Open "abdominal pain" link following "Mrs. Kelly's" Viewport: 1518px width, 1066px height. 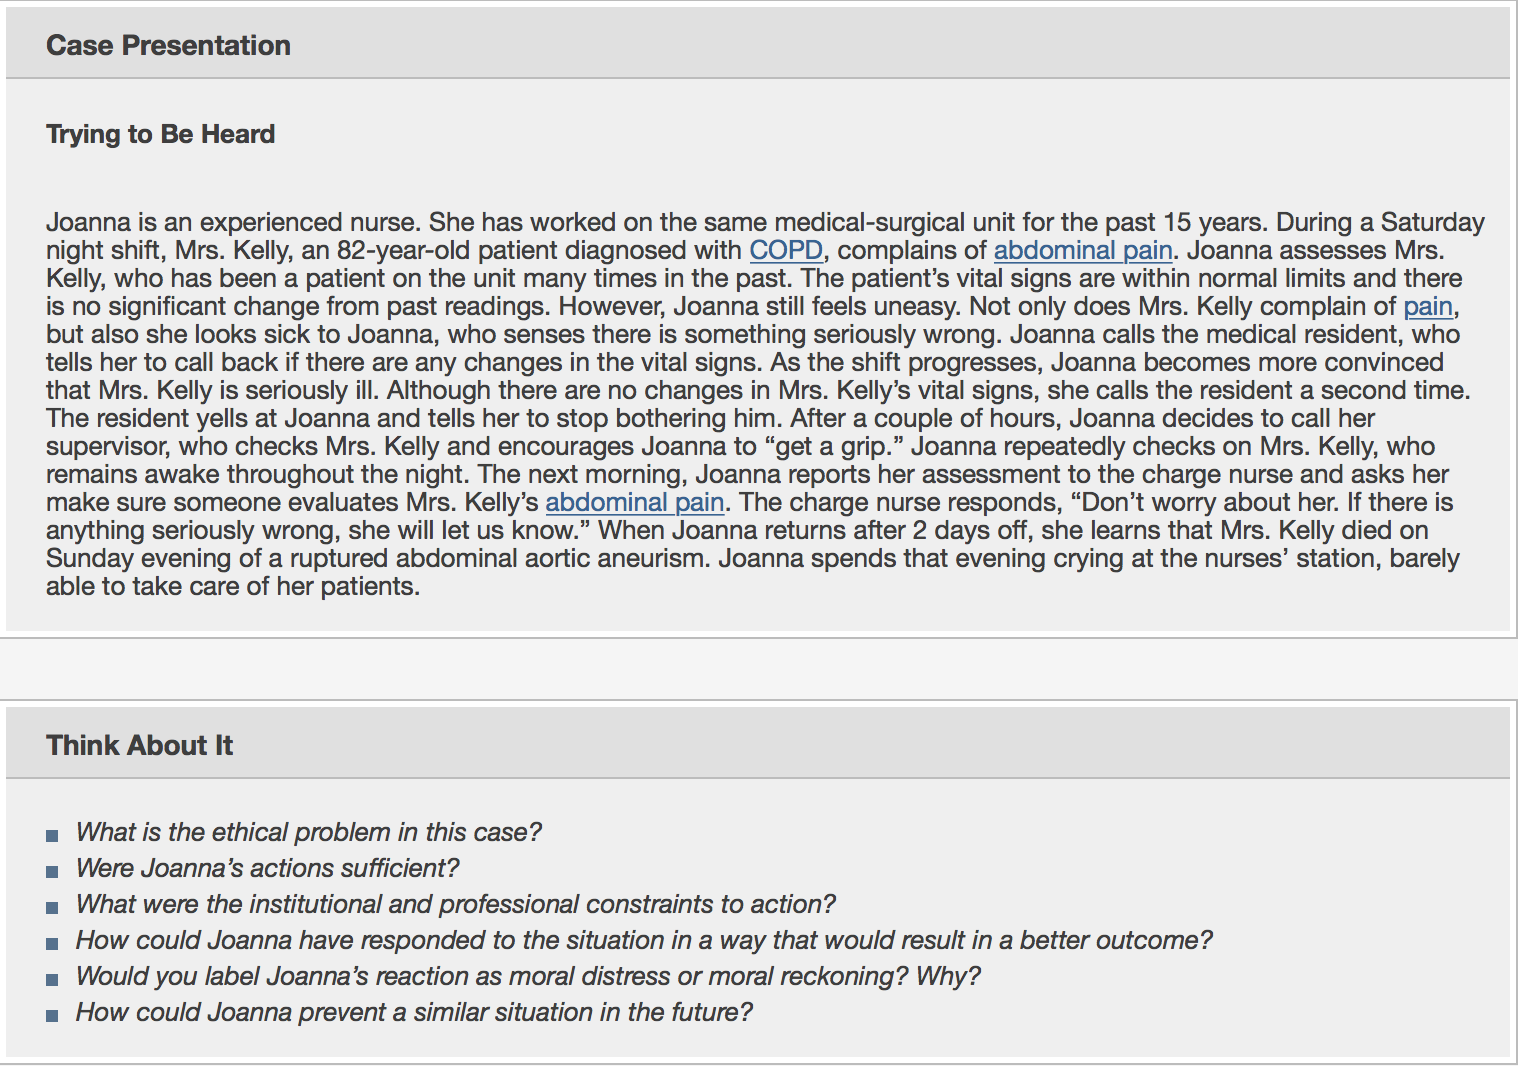pyautogui.click(x=634, y=502)
